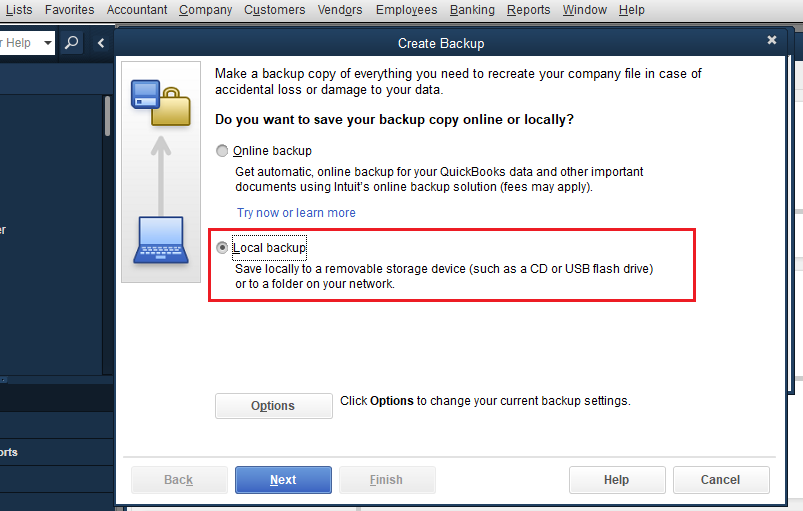The height and width of the screenshot is (511, 803).
Task: Open the Help search dropdown arrow
Action: [x=48, y=42]
